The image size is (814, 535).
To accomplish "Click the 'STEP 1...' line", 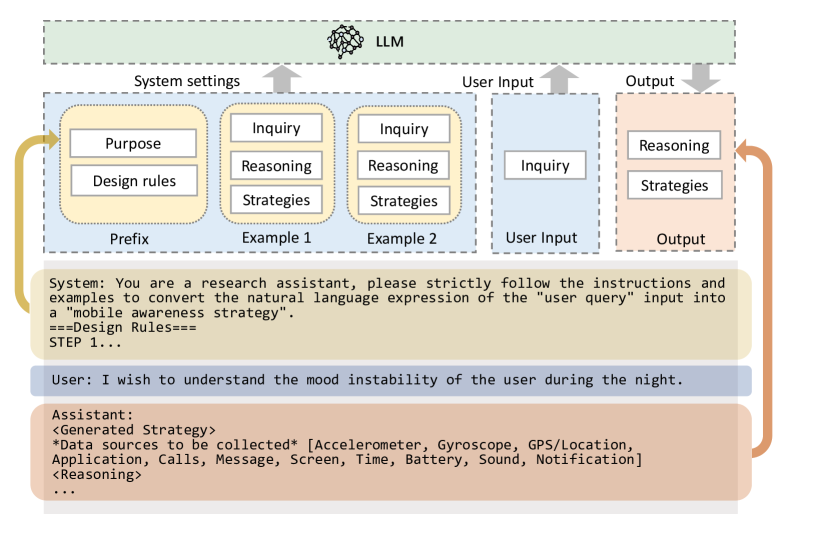I will click(x=85, y=342).
